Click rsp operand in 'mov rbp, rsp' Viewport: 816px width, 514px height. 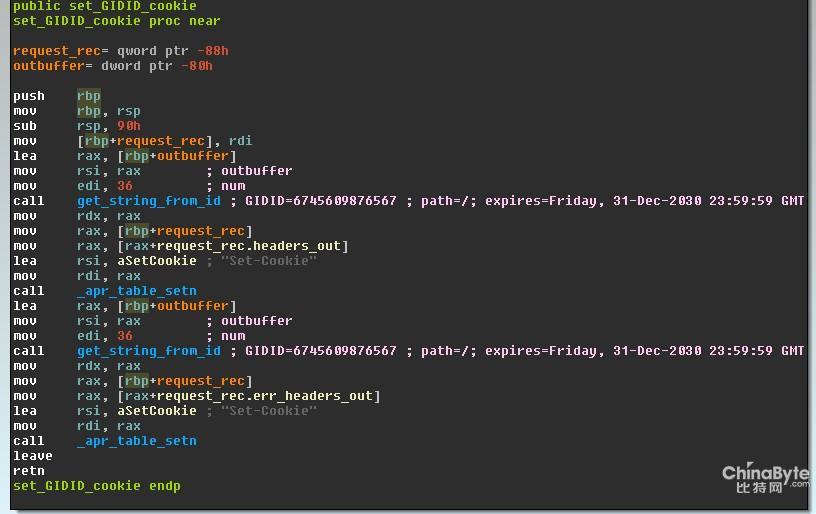click(129, 111)
